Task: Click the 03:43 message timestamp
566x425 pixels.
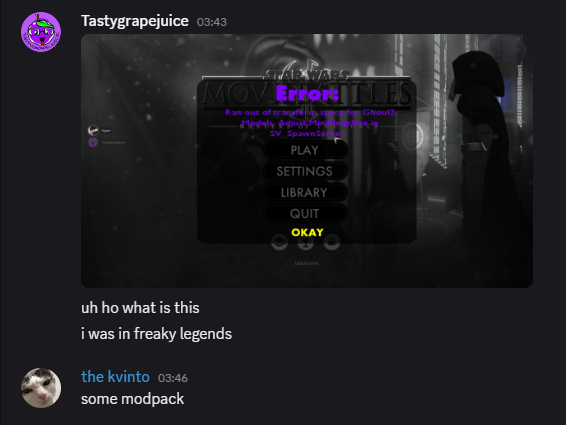Action: click(212, 22)
